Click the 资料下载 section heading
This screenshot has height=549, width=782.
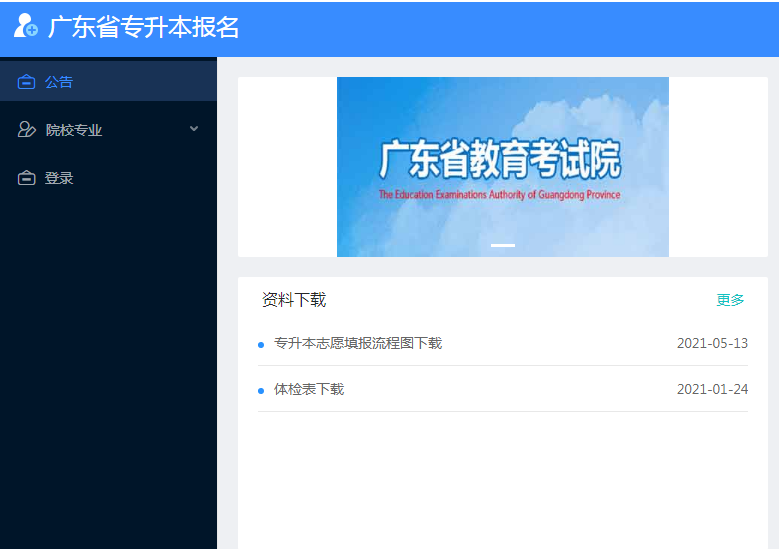pos(294,300)
